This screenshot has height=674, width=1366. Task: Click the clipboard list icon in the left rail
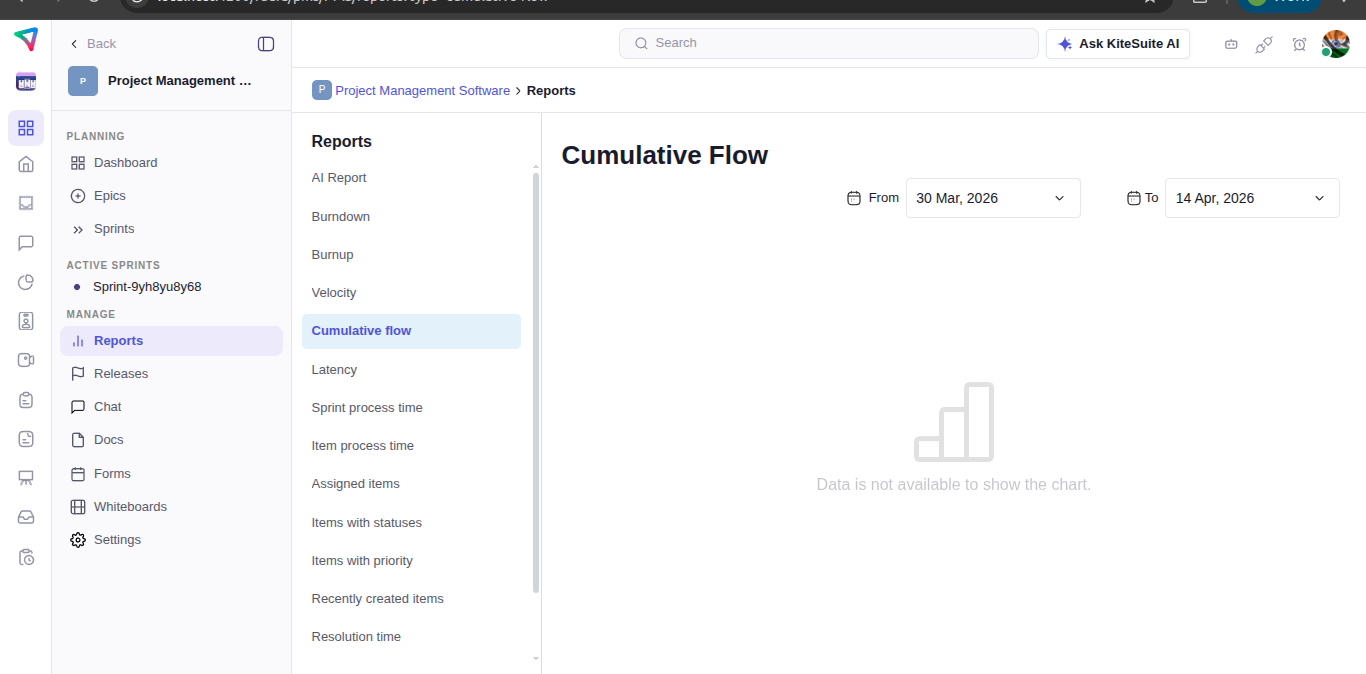26,400
